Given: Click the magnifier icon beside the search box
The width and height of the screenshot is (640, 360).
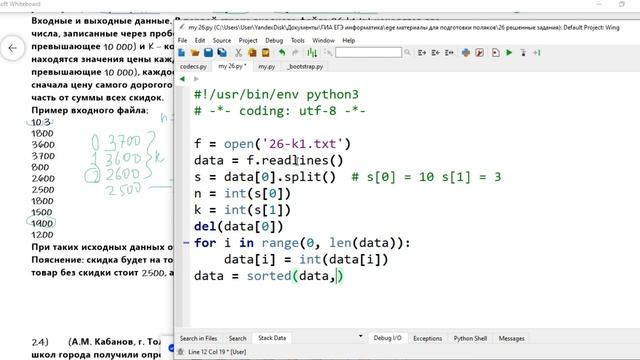Looking at the screenshot, I should coord(407,52).
